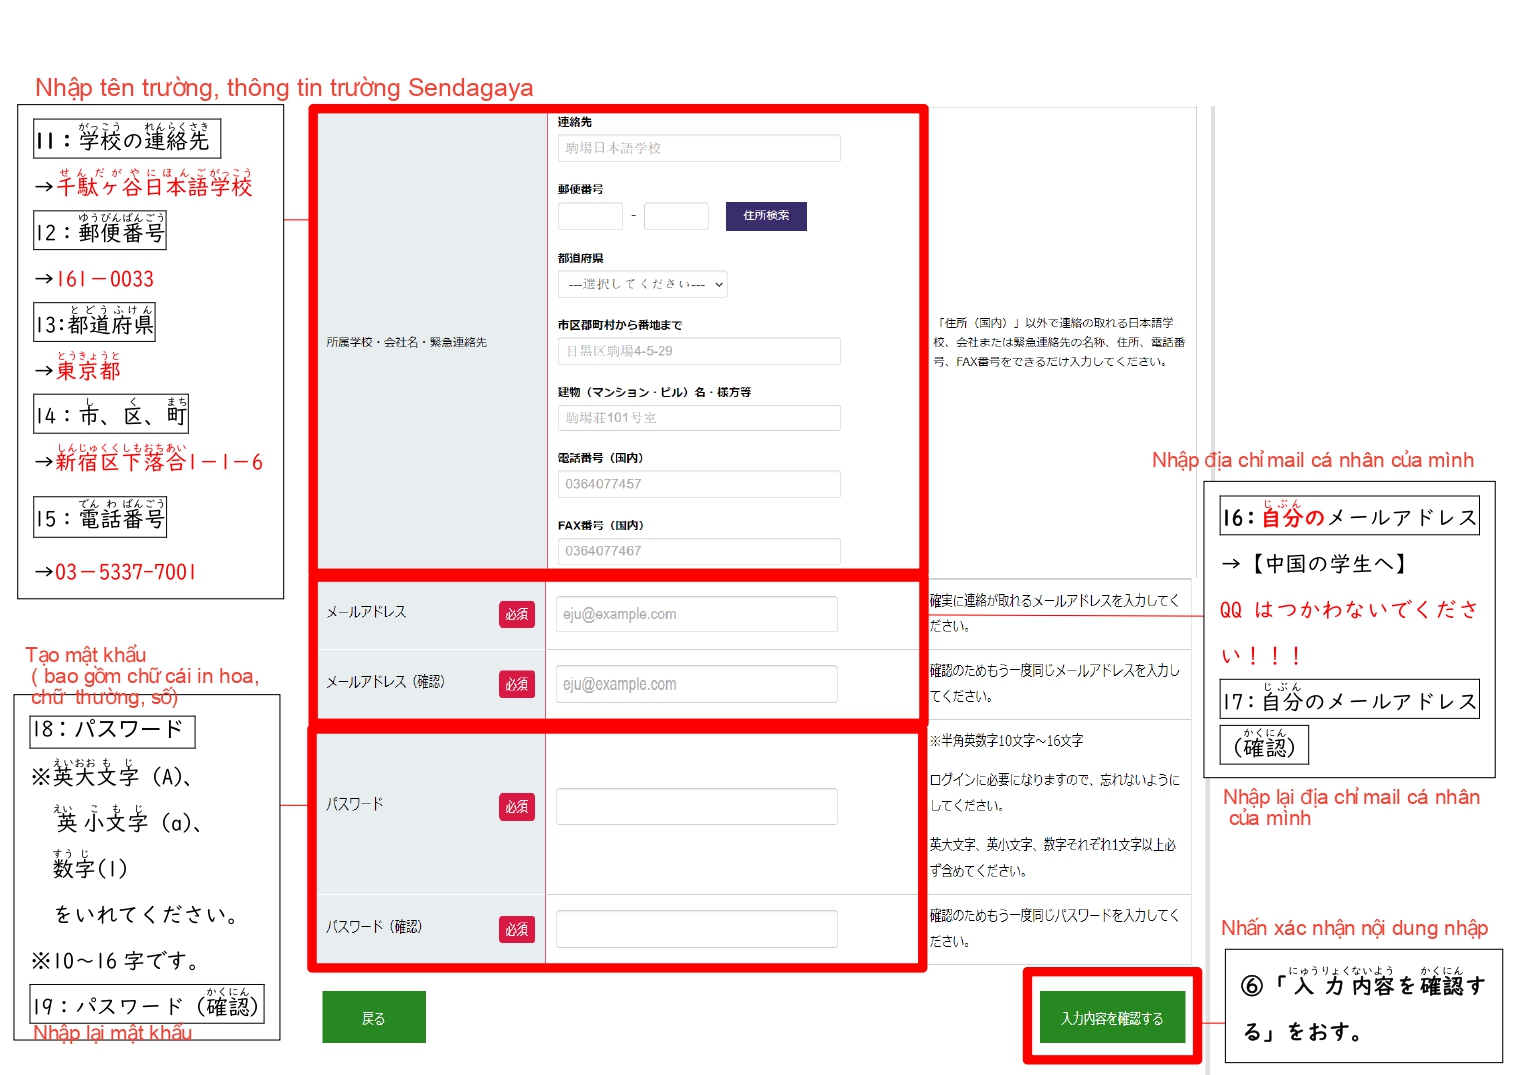The width and height of the screenshot is (1518, 1075).
Task: Click the FAX番号 (国内) input field
Action: pos(698,551)
